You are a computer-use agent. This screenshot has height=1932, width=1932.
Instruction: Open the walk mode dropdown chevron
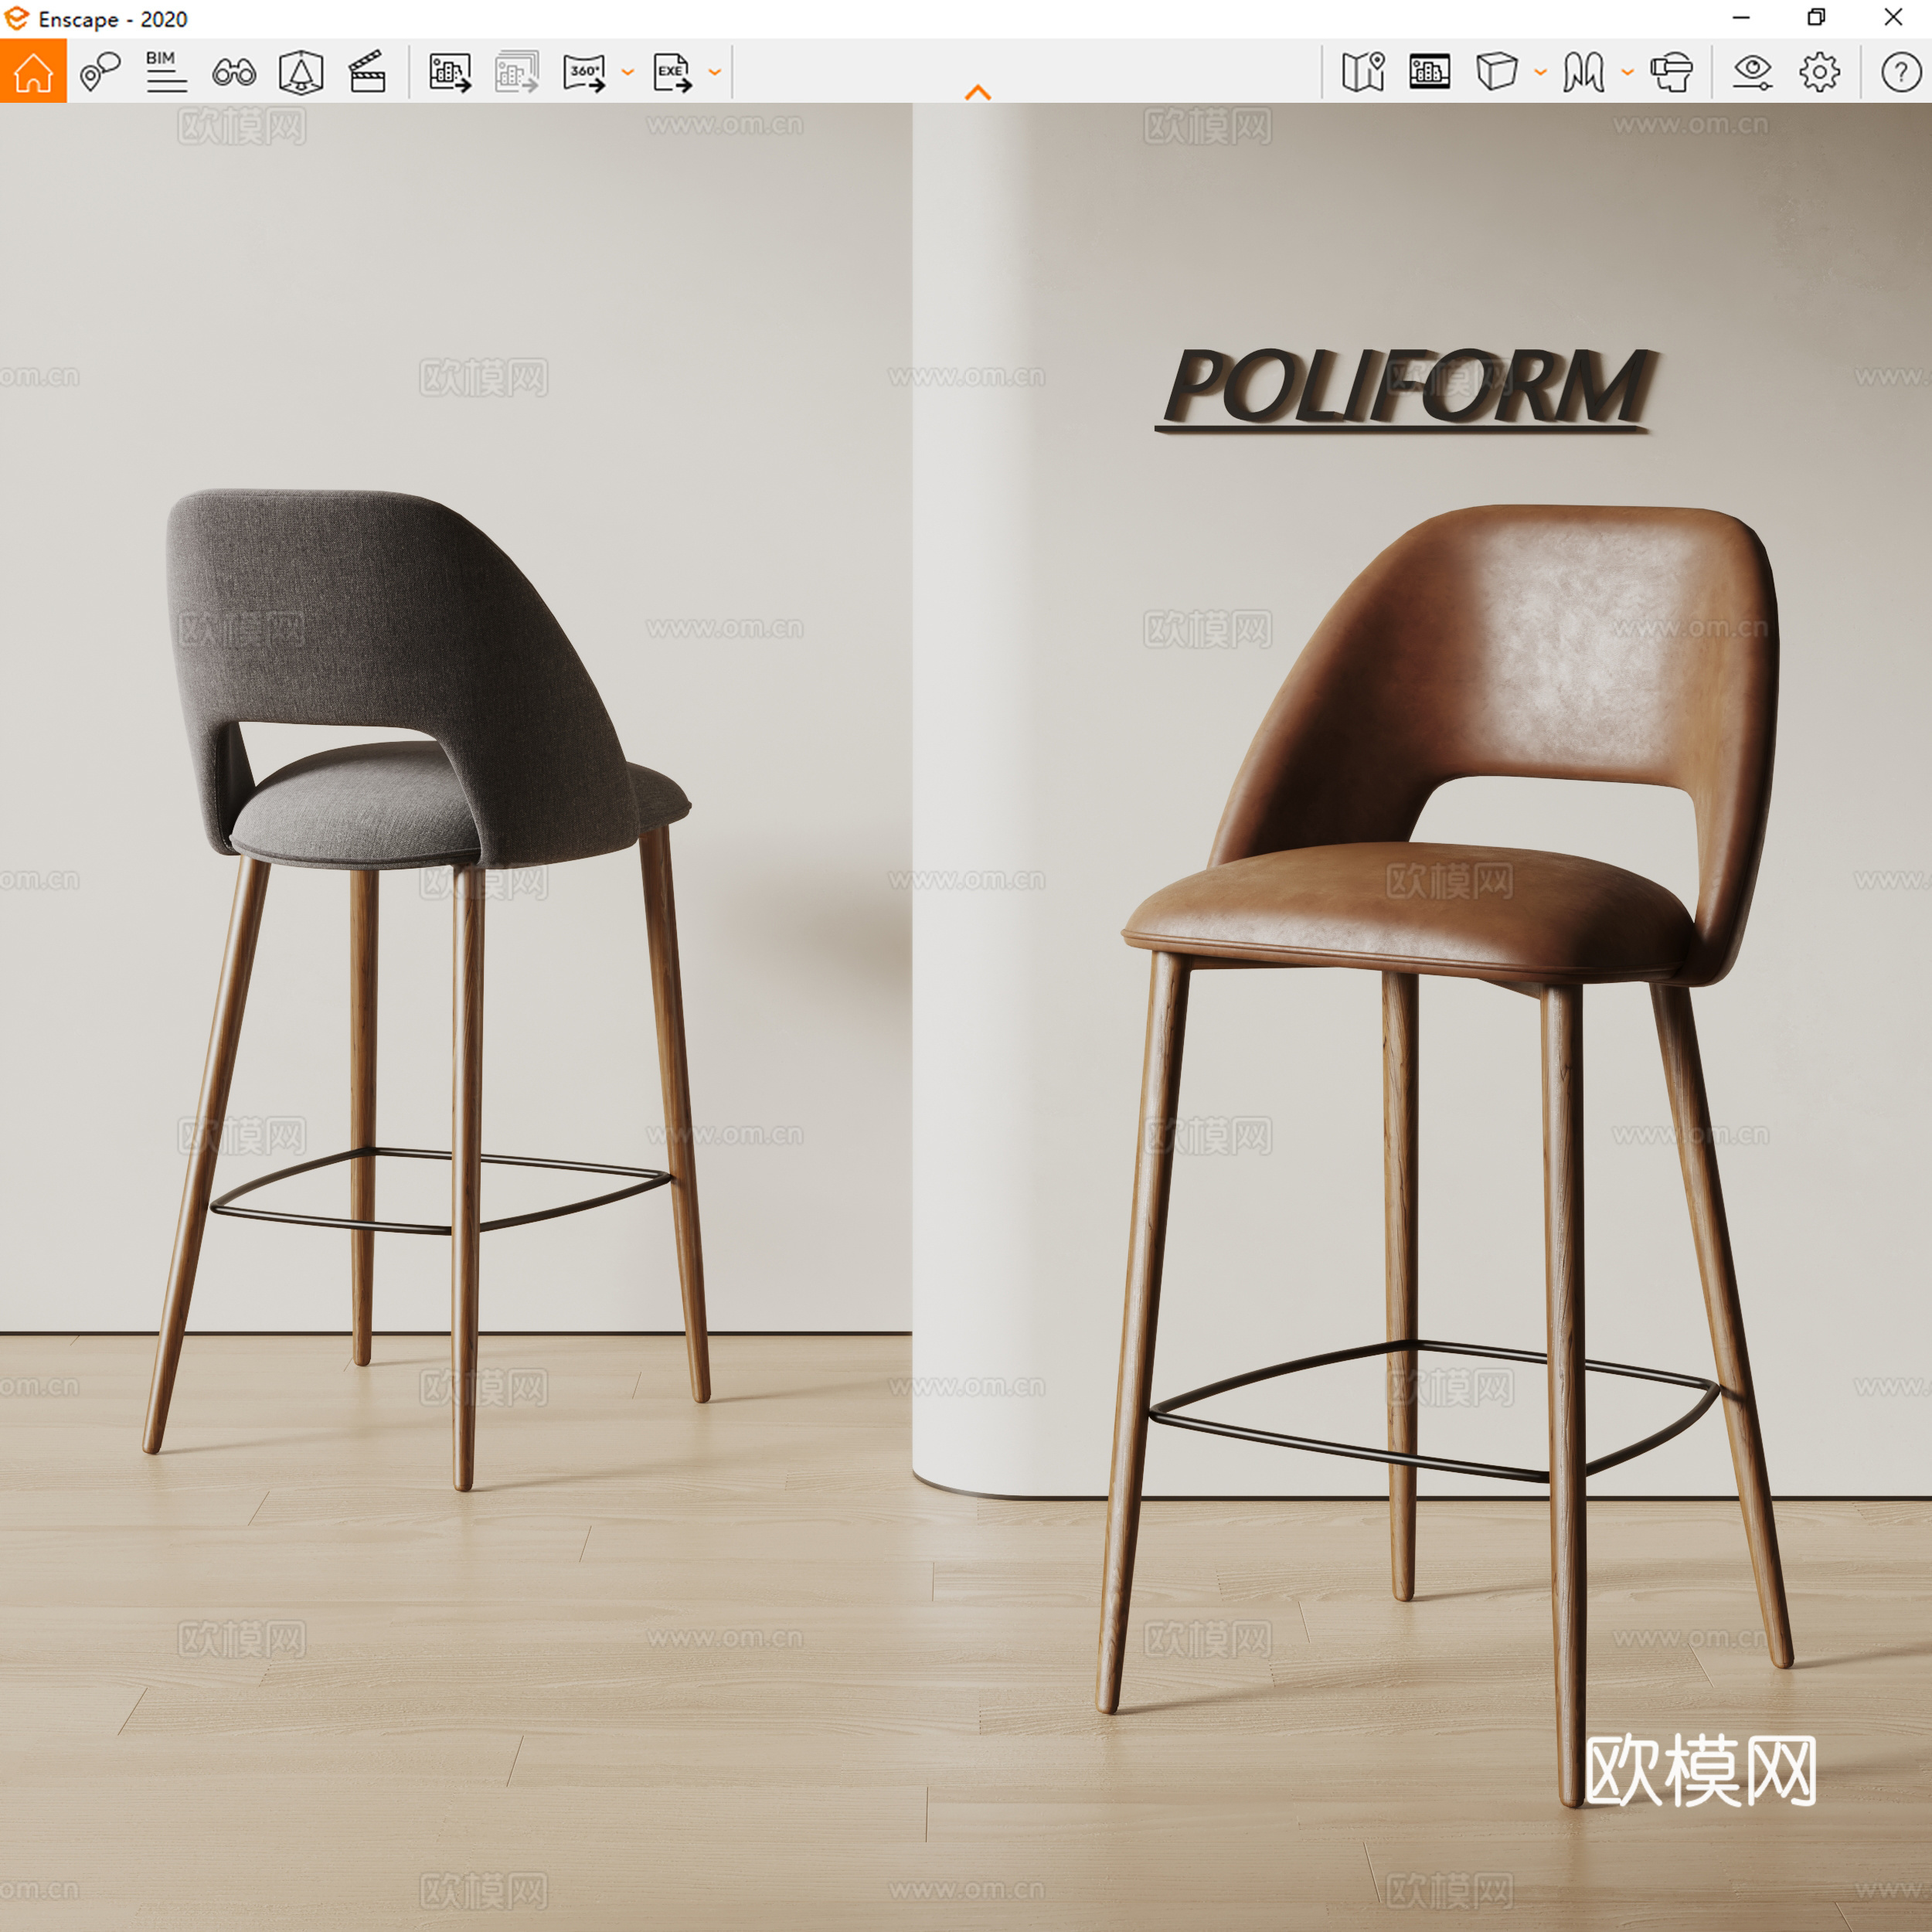point(1627,72)
